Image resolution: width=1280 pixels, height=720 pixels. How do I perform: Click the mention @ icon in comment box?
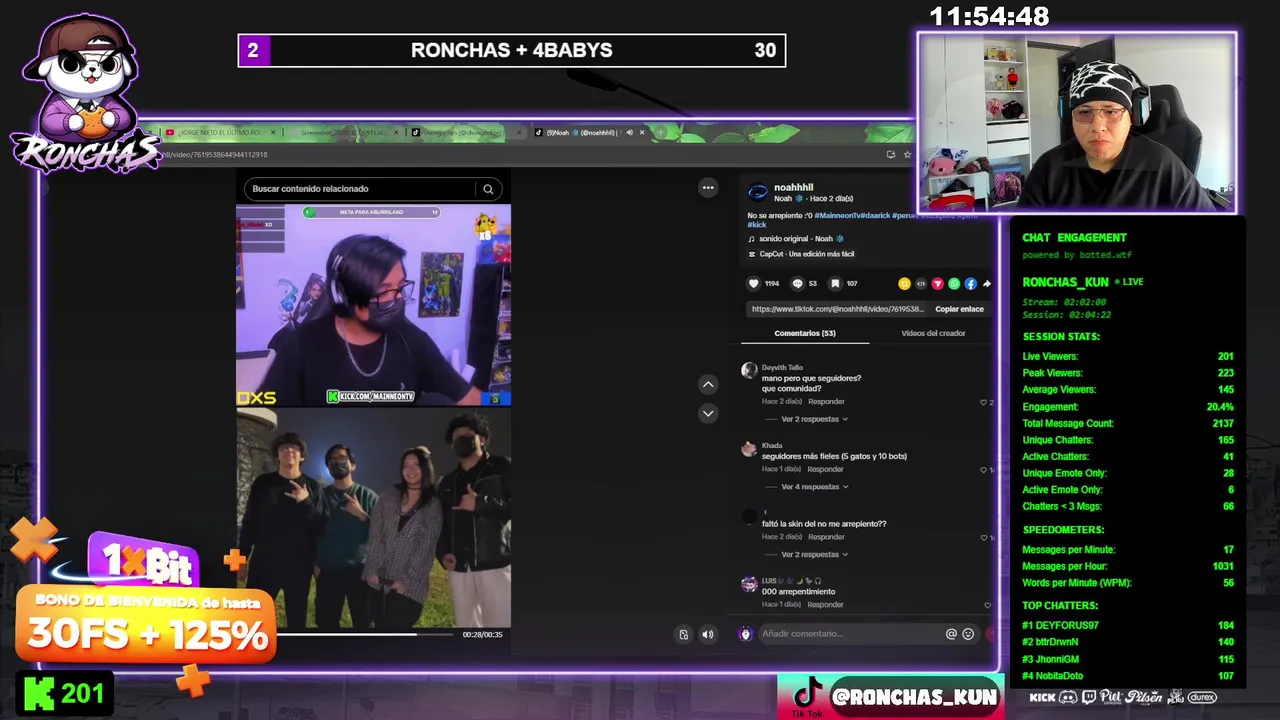[x=951, y=634]
